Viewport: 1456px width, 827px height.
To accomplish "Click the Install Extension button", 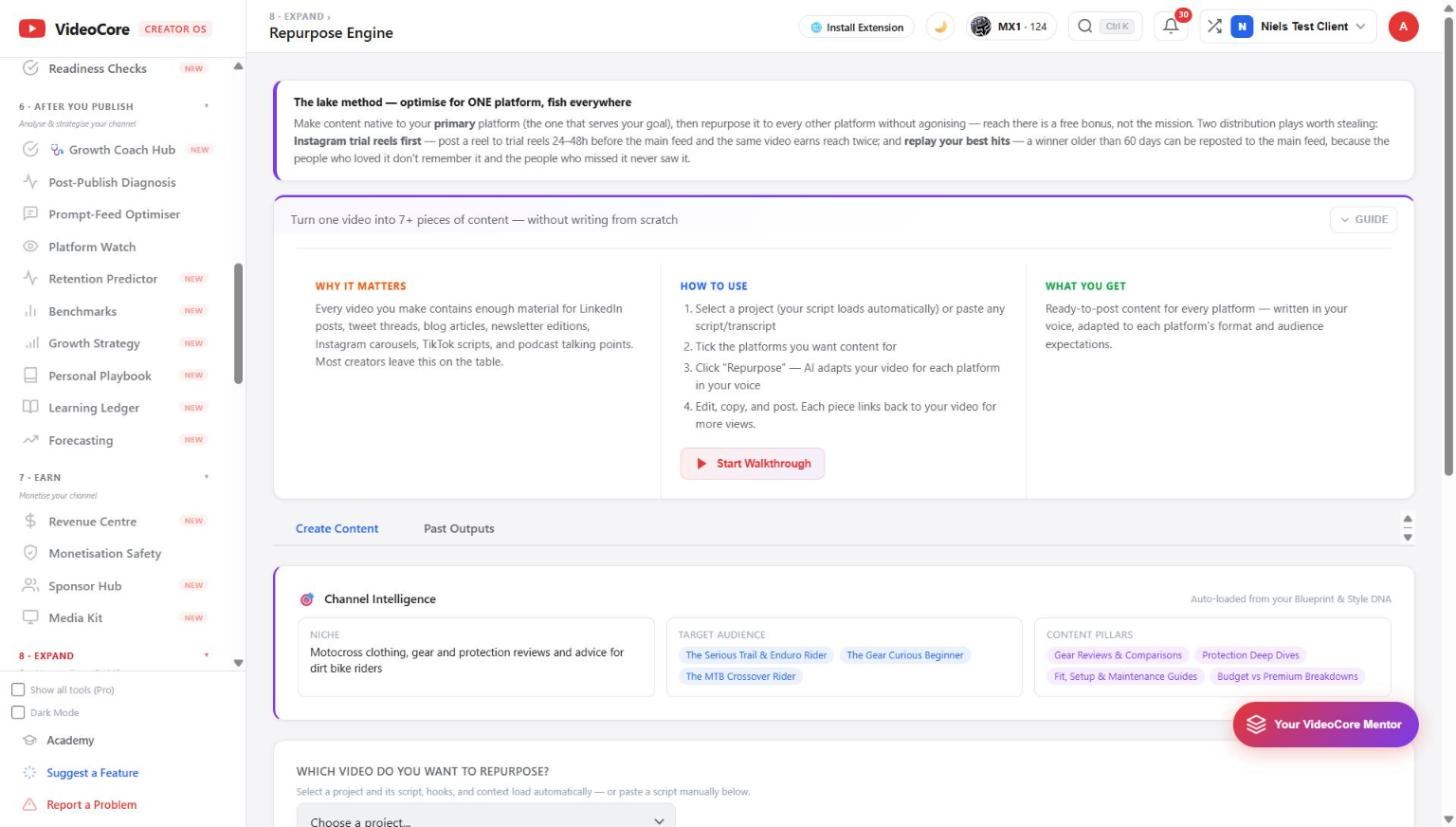I will (856, 27).
